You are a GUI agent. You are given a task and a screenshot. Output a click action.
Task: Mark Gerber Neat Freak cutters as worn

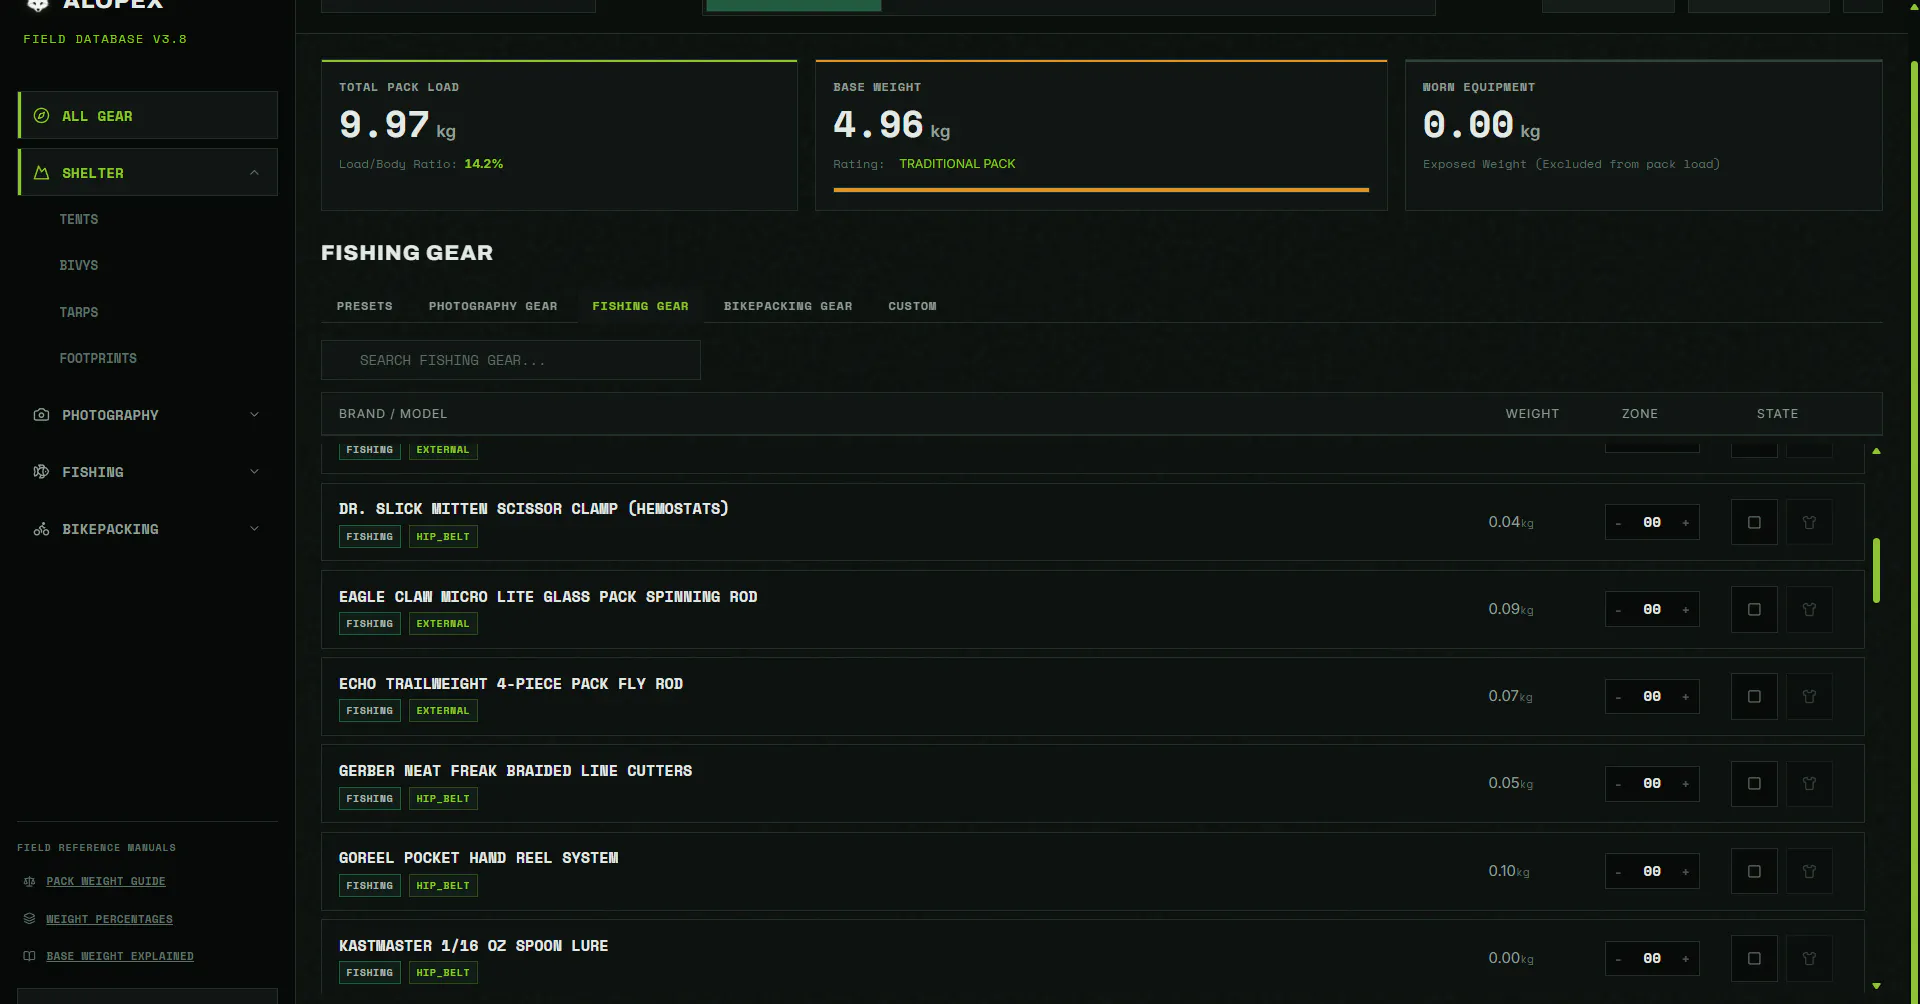pos(1809,783)
